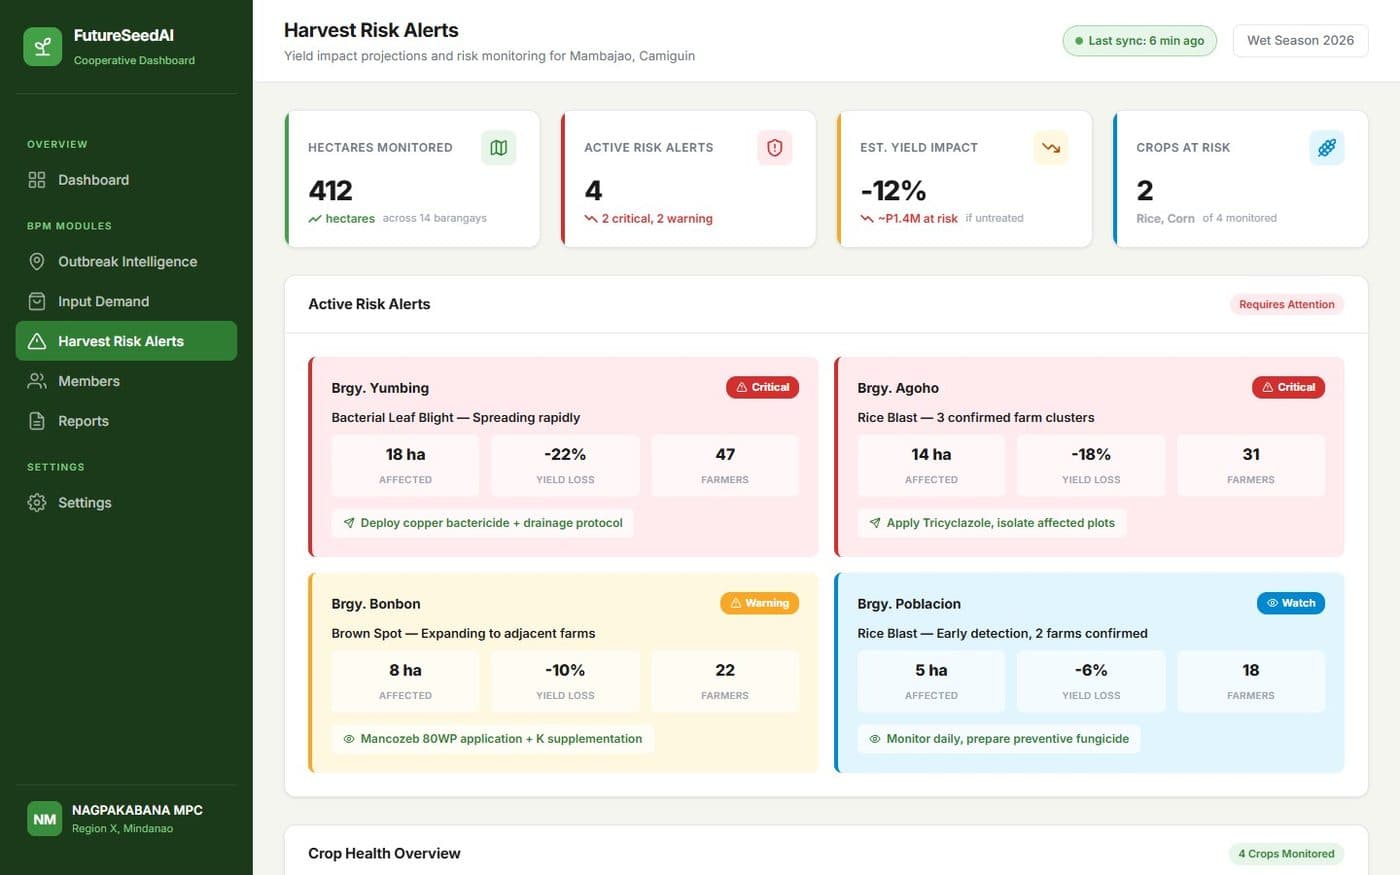Open Settings from the sidebar
The image size is (1400, 875).
coord(126,503)
